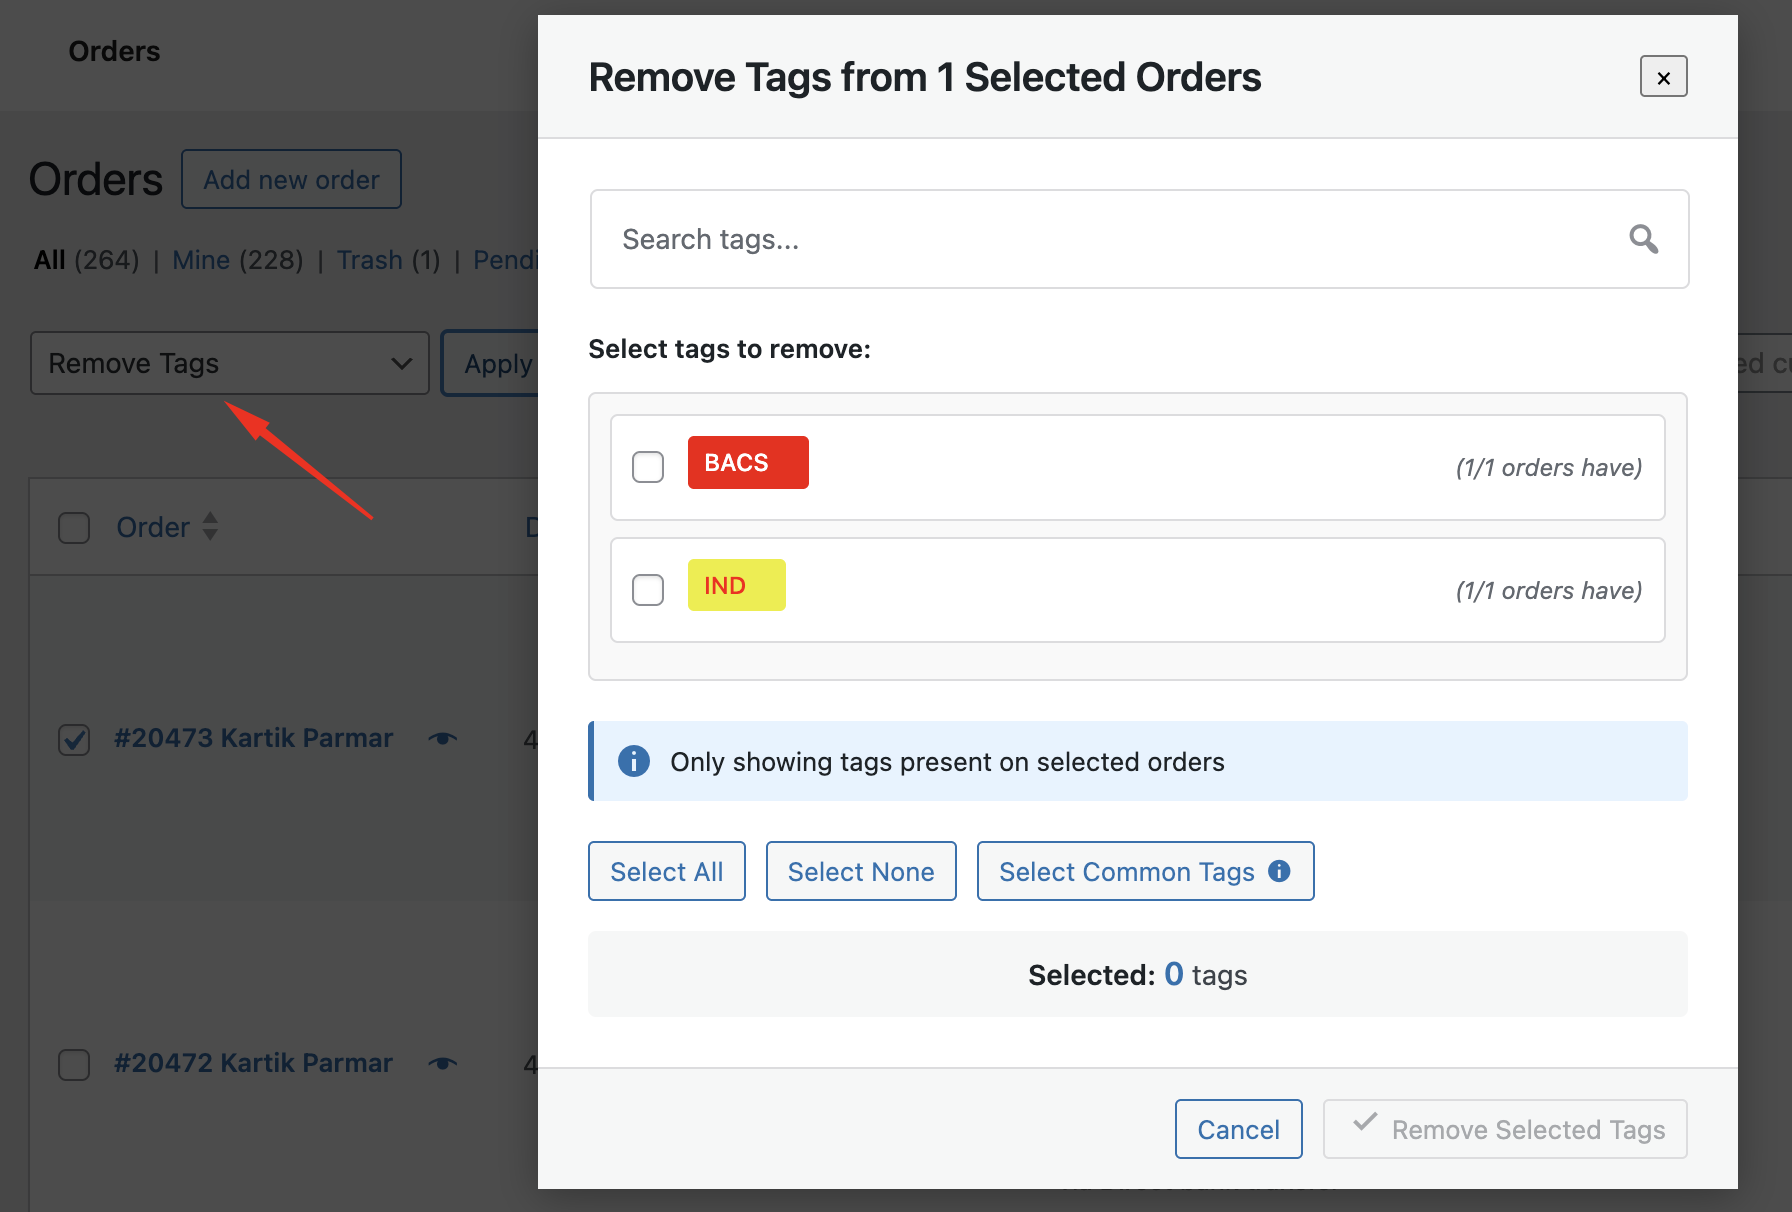Uncheck order #20473 Kartik Parmar checkbox
Screen dimensions: 1792x1212
coord(74,739)
